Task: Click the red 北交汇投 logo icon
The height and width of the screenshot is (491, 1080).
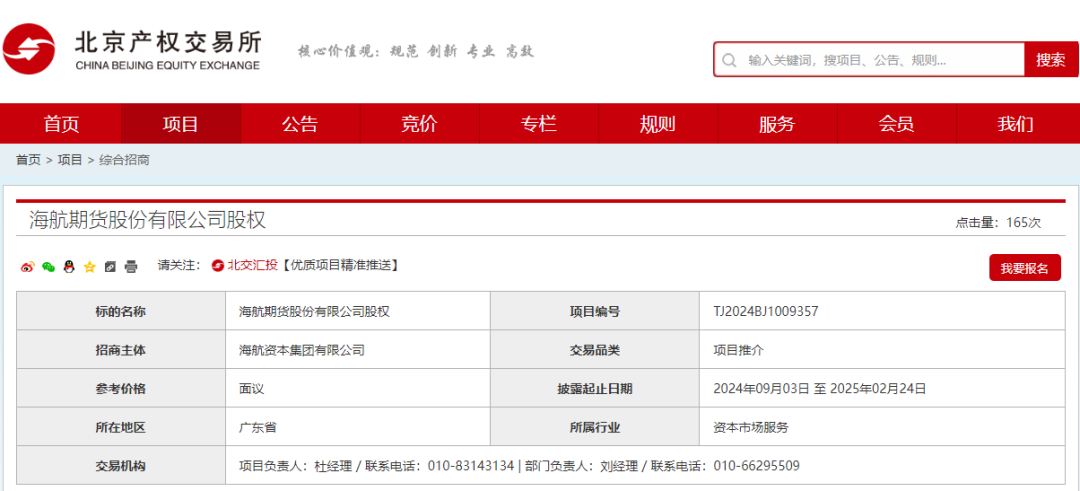Action: [x=218, y=265]
